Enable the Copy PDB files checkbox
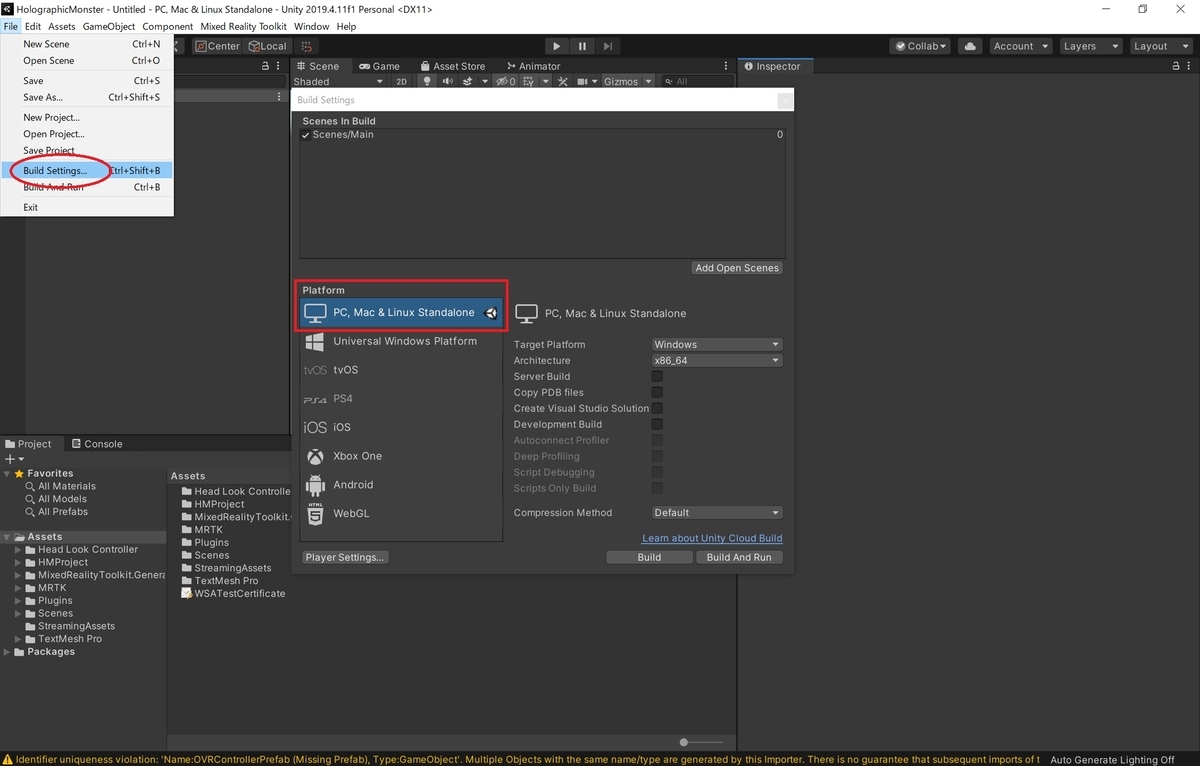Screen dimensions: 1200x766 [657, 393]
